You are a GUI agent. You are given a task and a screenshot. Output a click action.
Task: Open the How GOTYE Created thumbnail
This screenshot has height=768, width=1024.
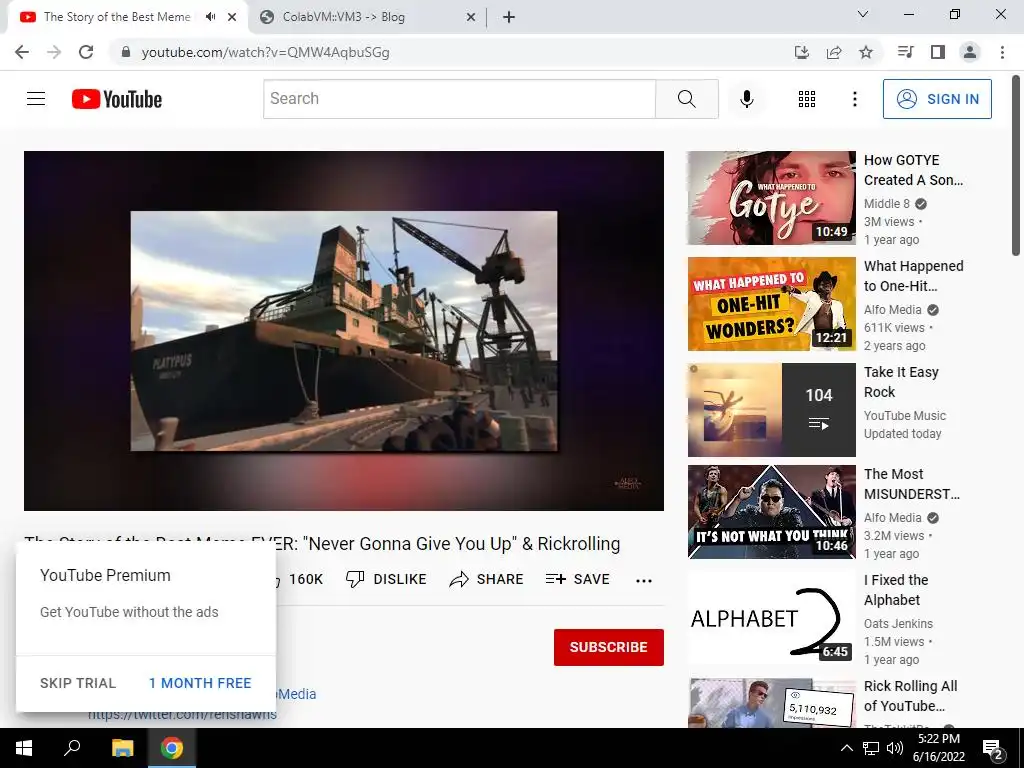[771, 198]
